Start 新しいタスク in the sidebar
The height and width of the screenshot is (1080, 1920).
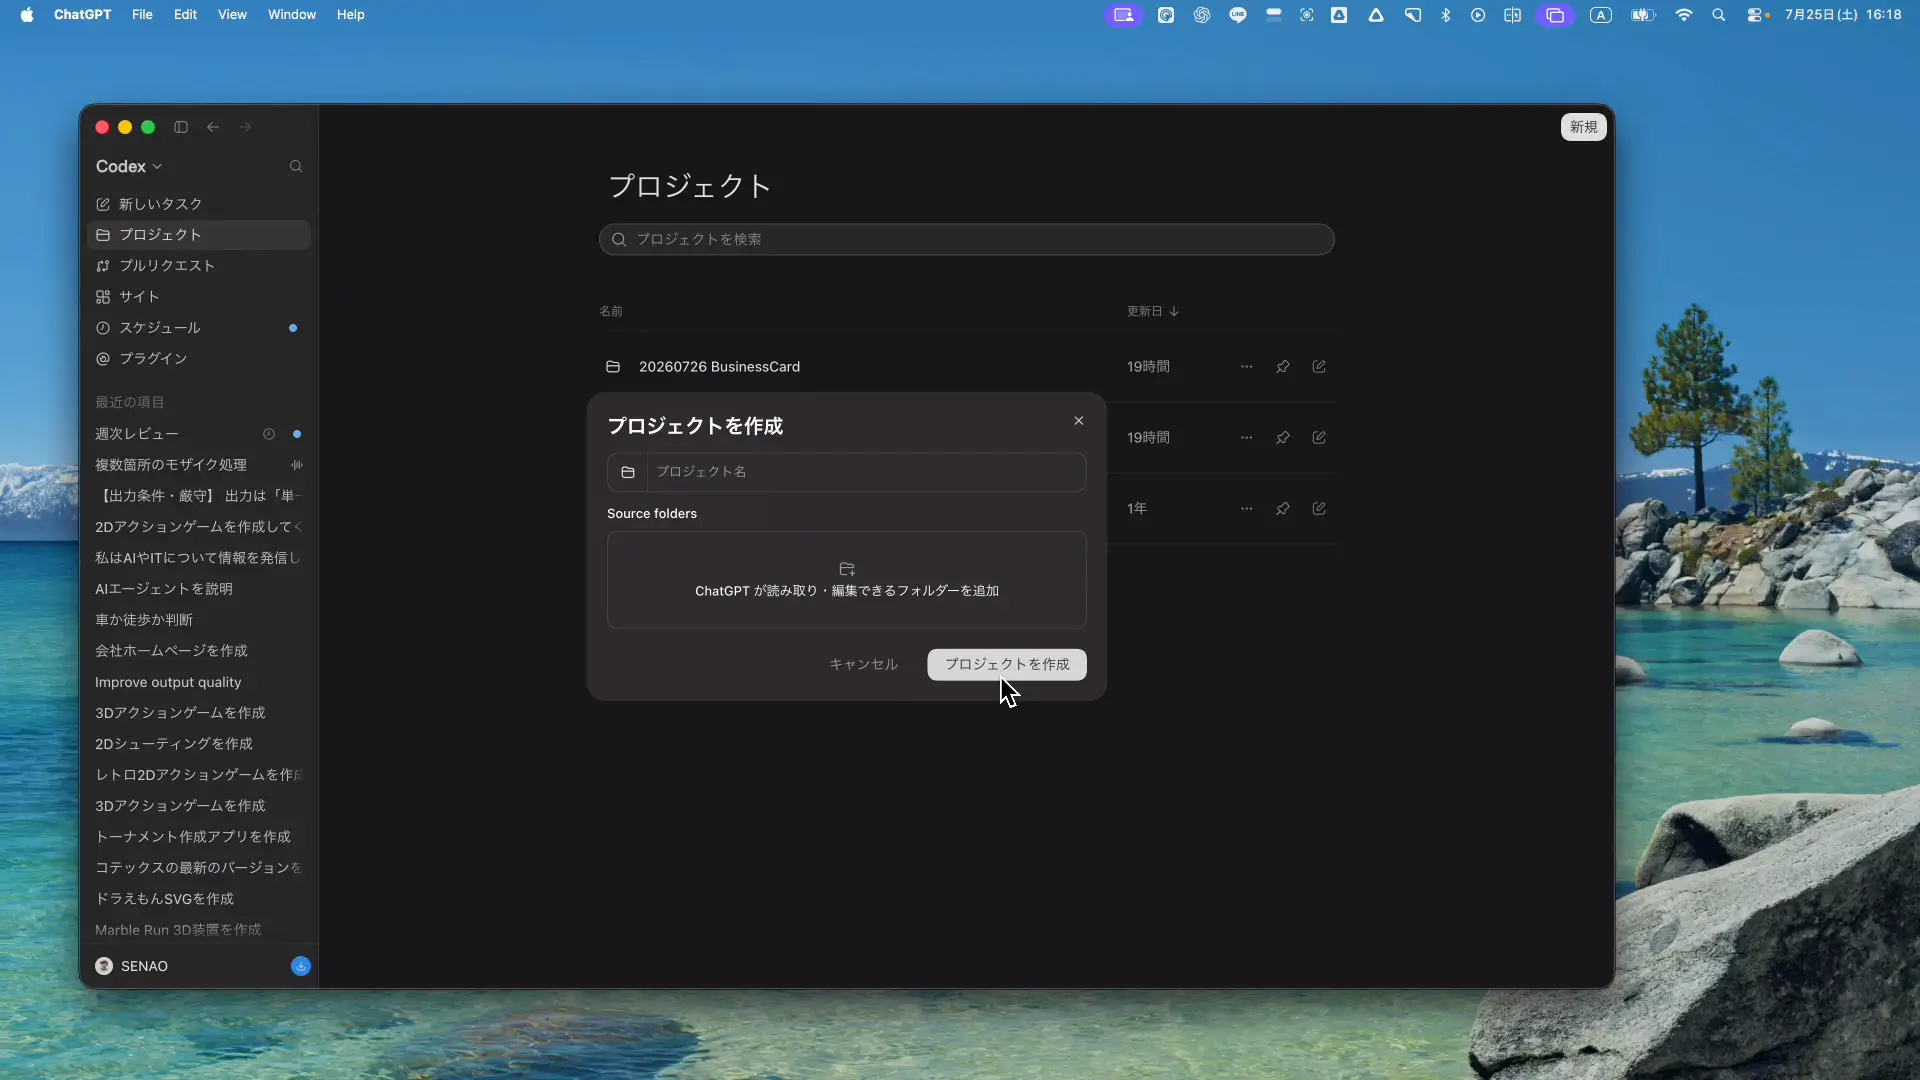[x=199, y=204]
